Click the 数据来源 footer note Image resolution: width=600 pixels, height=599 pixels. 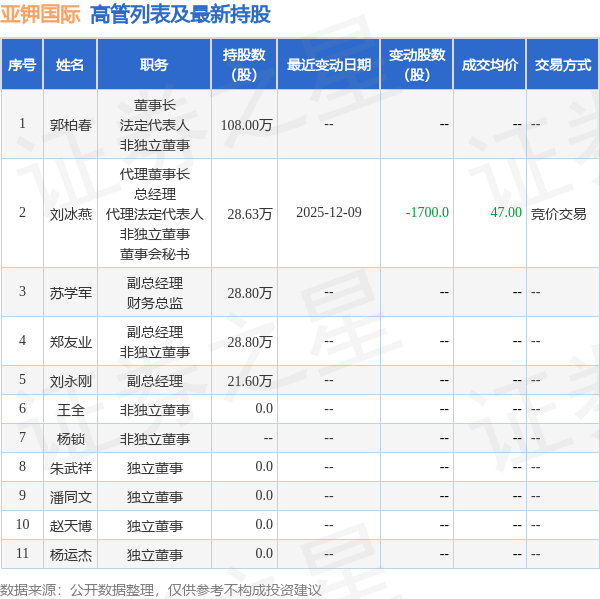[x=161, y=590]
